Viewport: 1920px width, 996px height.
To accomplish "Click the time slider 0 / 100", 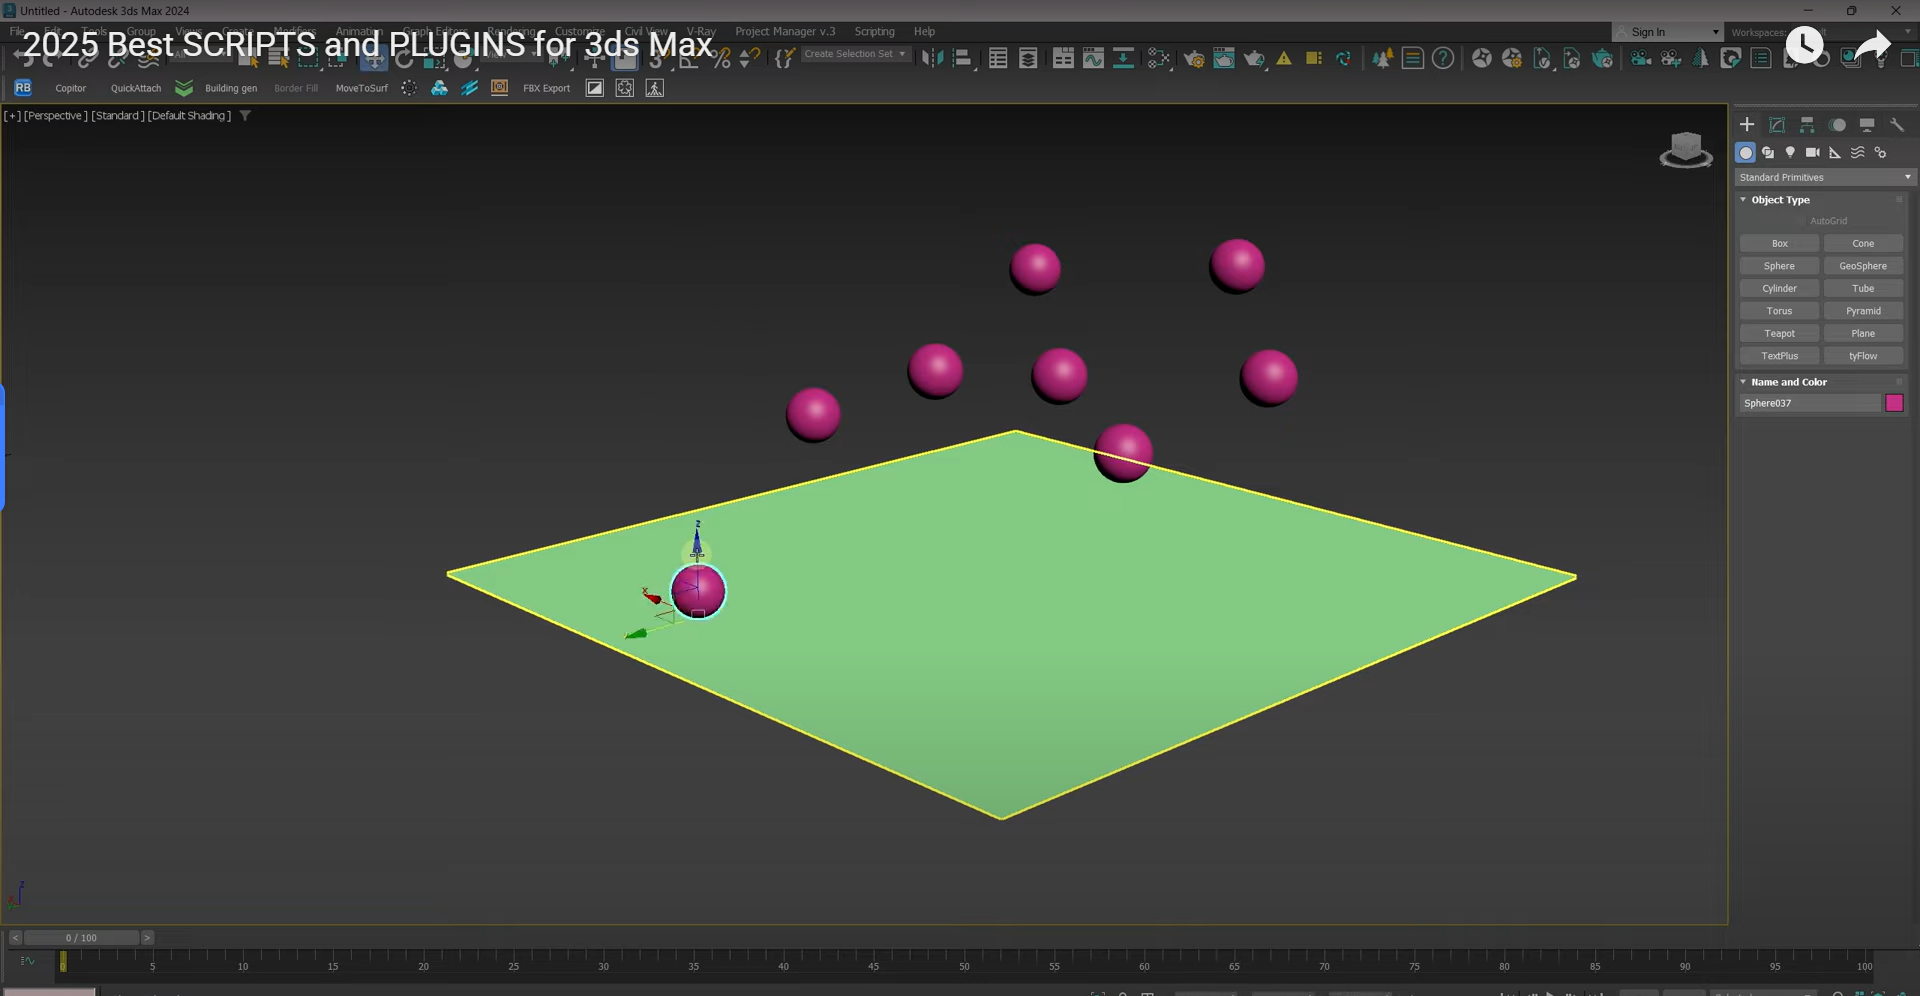I will (81, 938).
